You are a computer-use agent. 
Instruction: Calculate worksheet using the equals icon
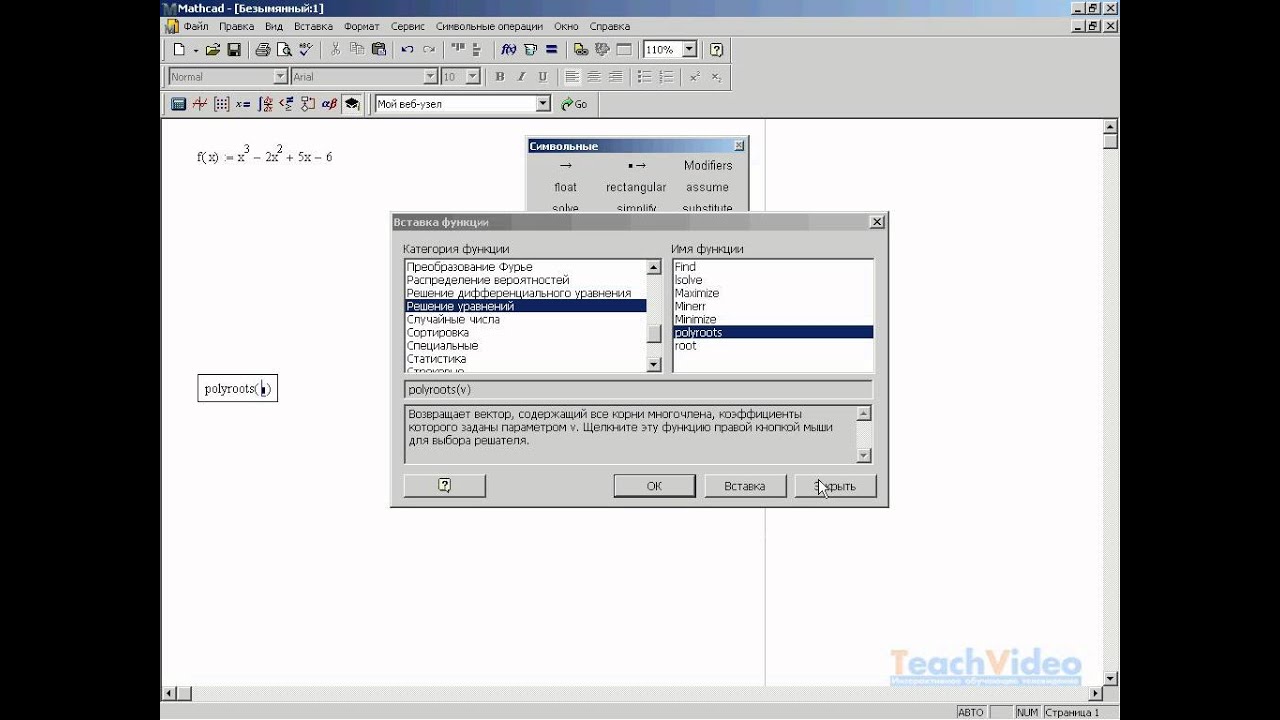coord(551,49)
